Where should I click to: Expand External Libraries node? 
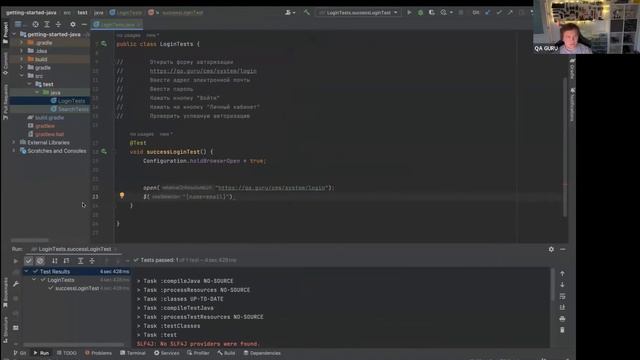(14, 142)
